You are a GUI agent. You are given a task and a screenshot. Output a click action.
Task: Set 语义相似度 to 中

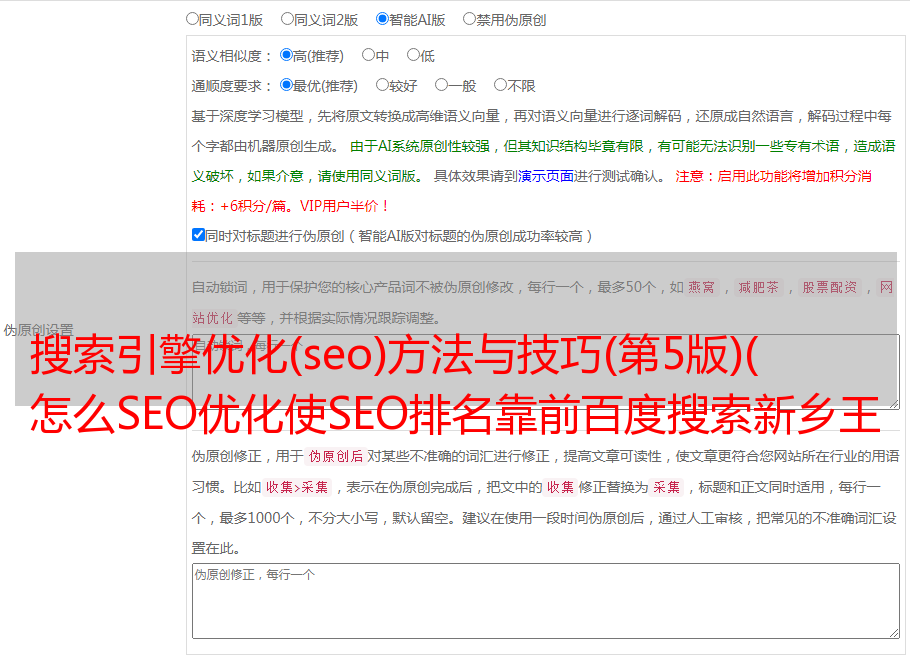click(368, 55)
